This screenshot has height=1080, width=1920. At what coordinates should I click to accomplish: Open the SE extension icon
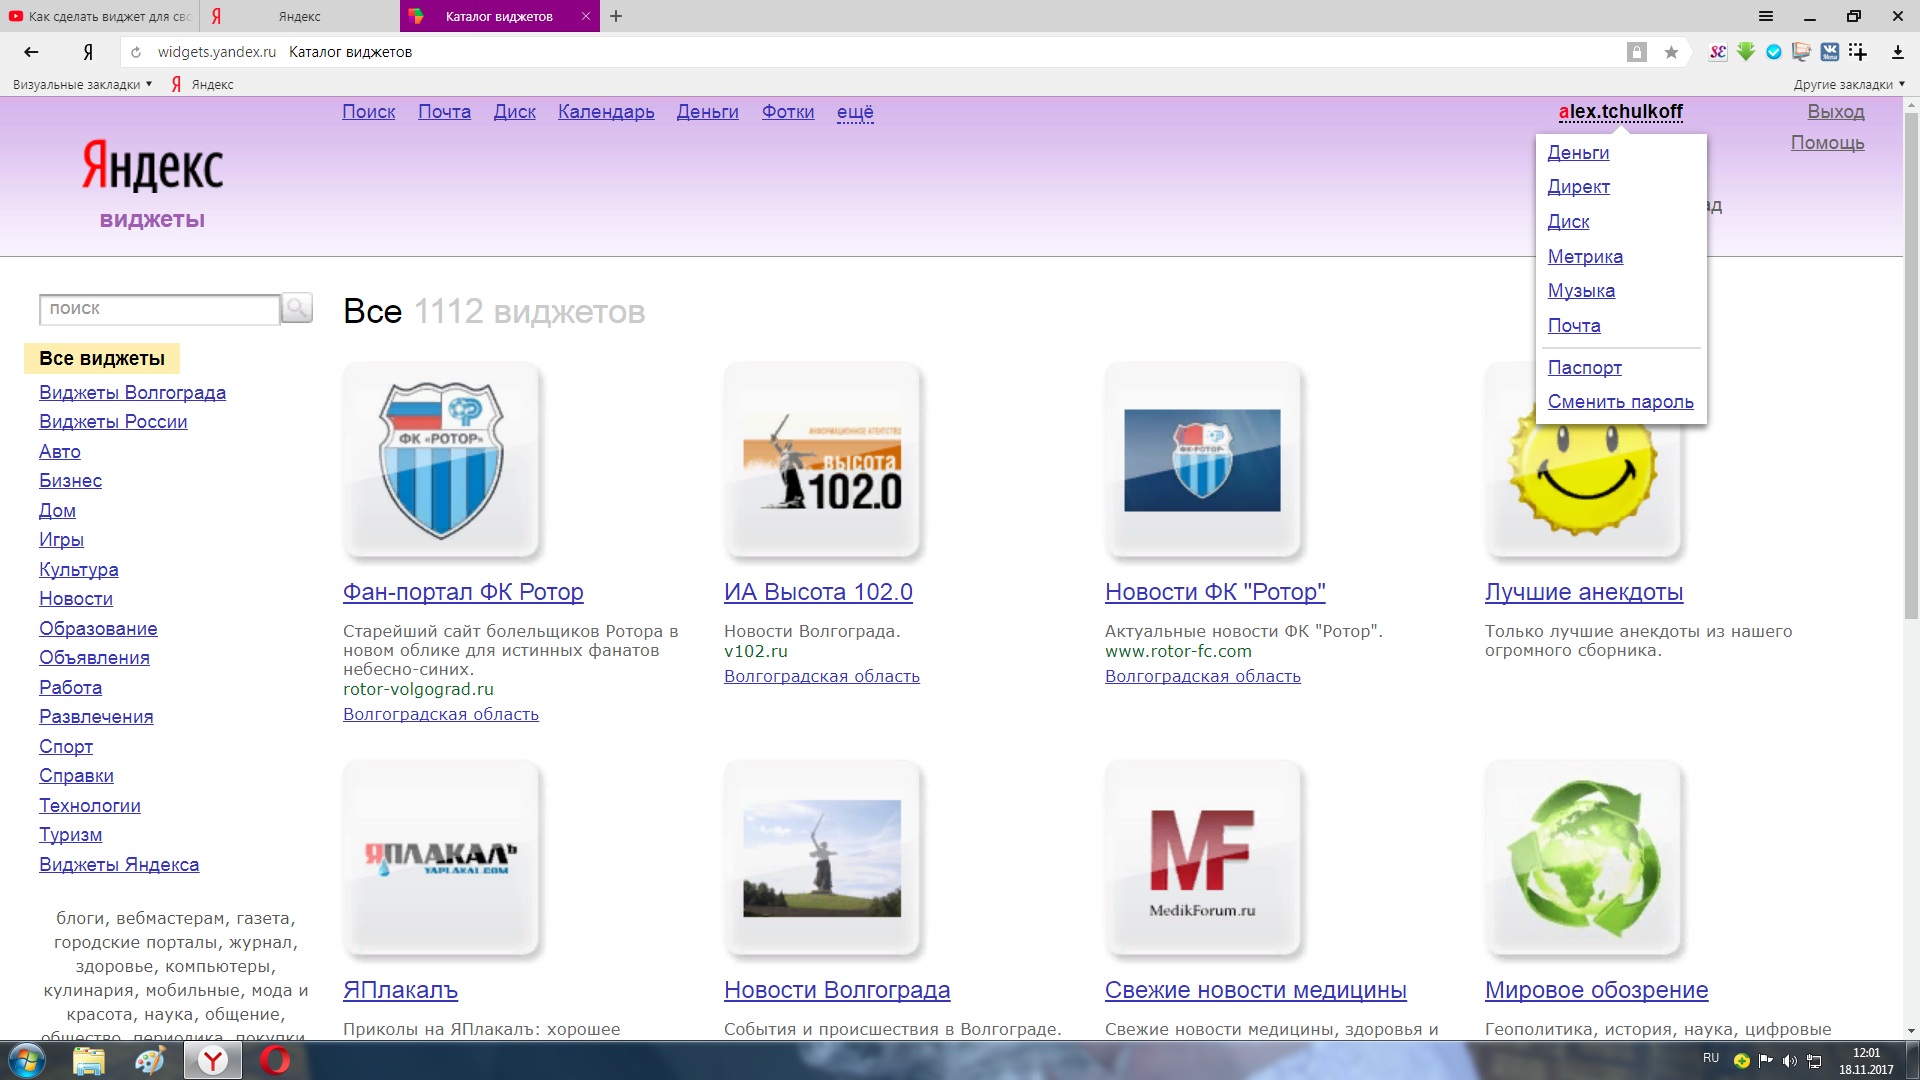[1718, 52]
